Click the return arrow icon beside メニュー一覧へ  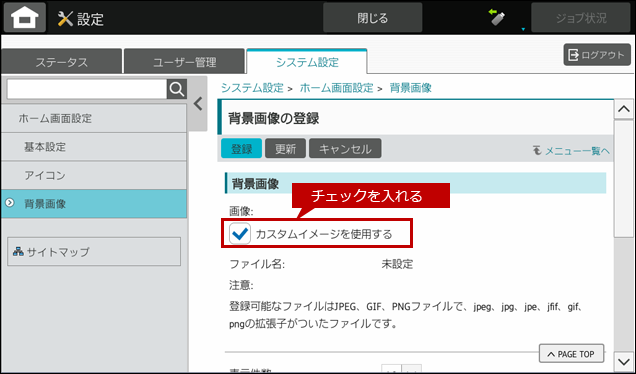[537, 151]
